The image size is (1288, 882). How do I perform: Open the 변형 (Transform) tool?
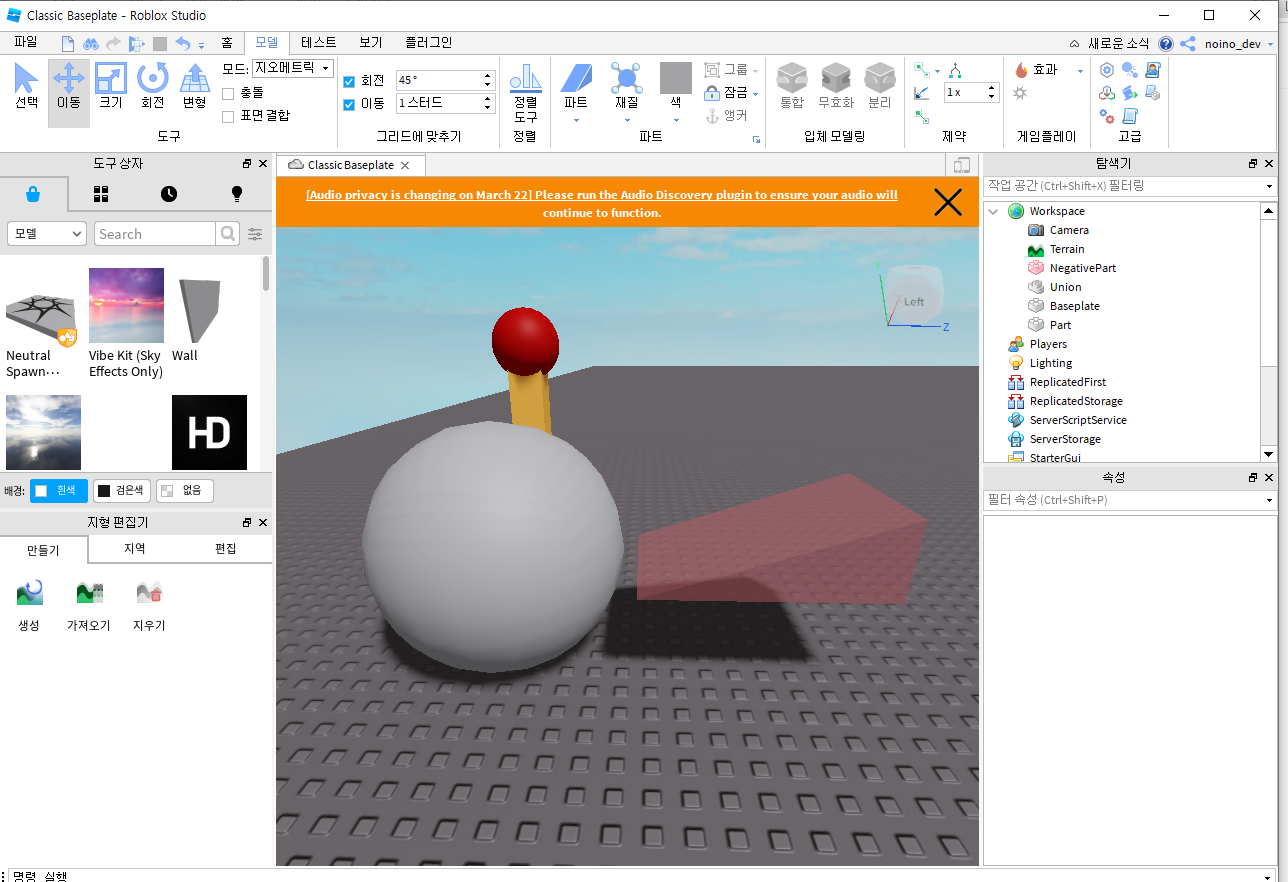click(x=194, y=87)
